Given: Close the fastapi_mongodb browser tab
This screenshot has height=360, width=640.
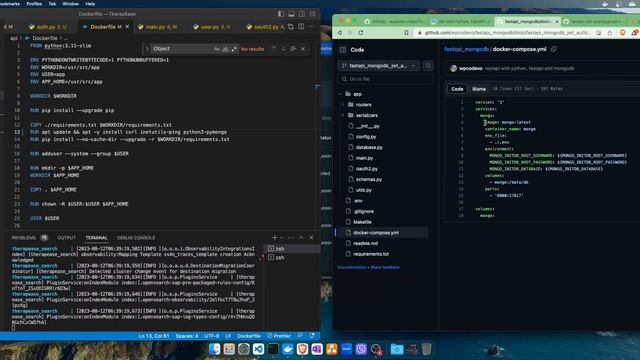Looking at the screenshot, I should click(557, 21).
